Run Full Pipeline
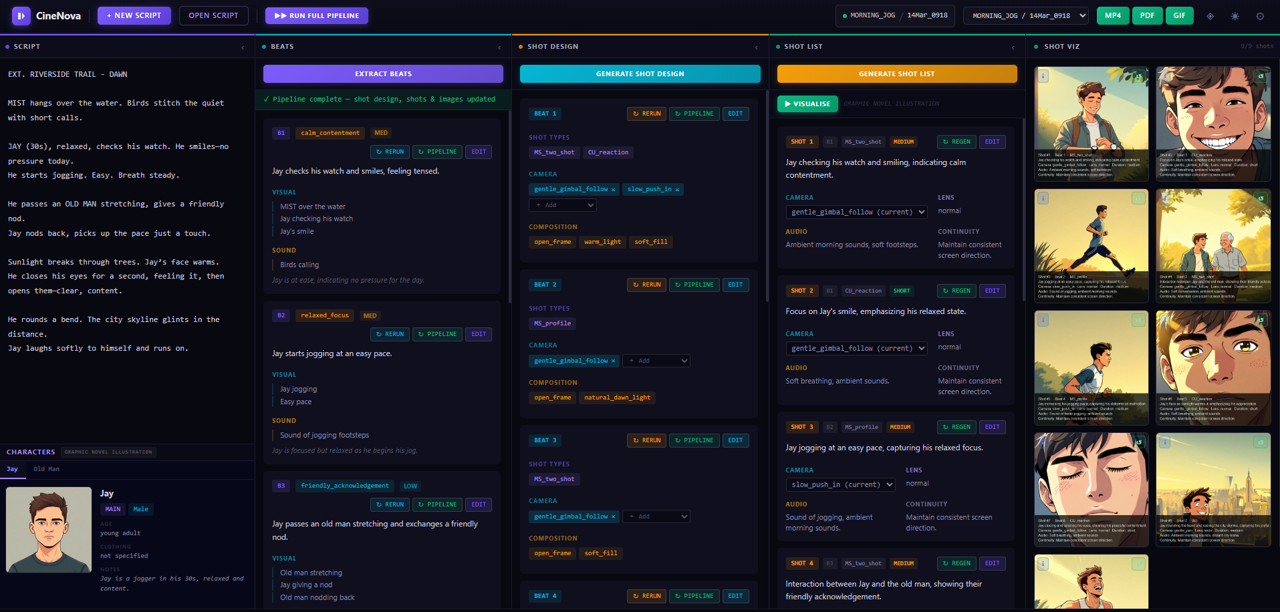The height and width of the screenshot is (612, 1280). [x=317, y=16]
